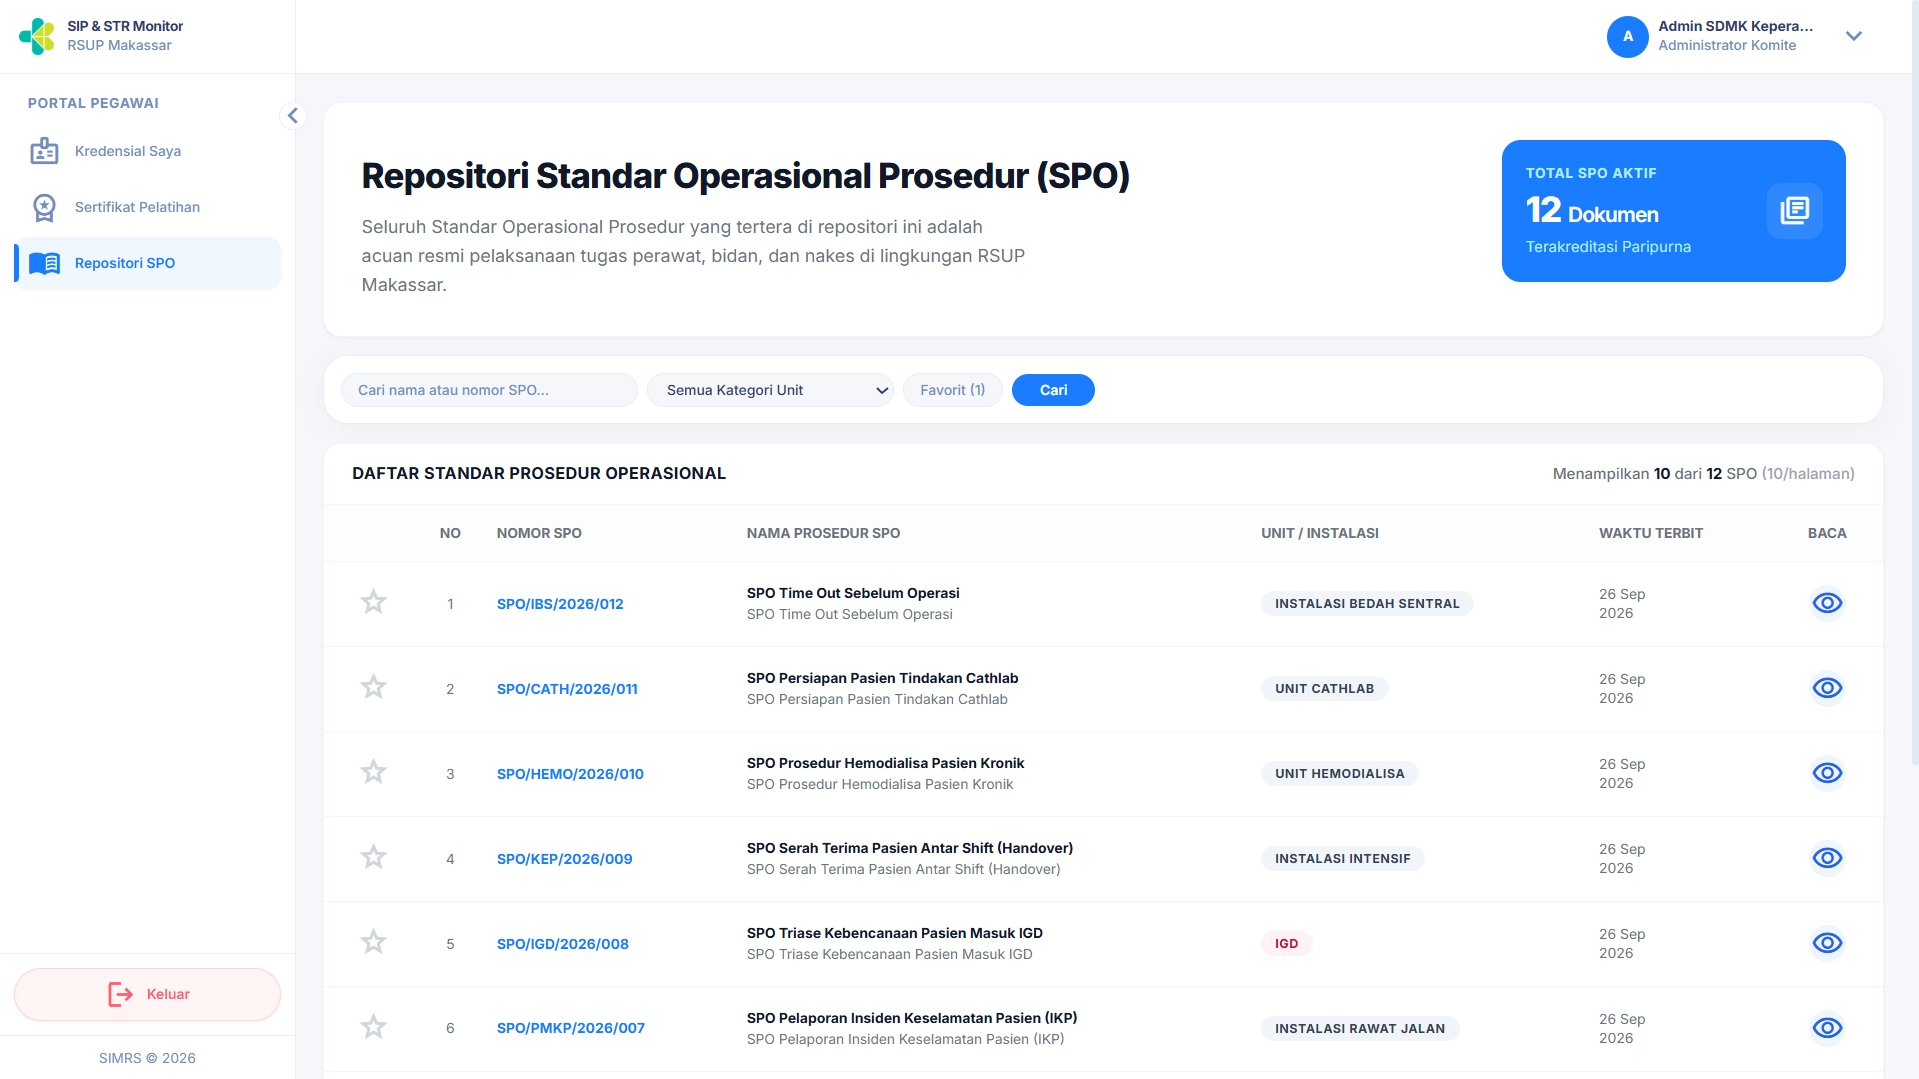Click the Repositori SPO book icon
Screen dimensions: 1919x1079
pos(44,263)
